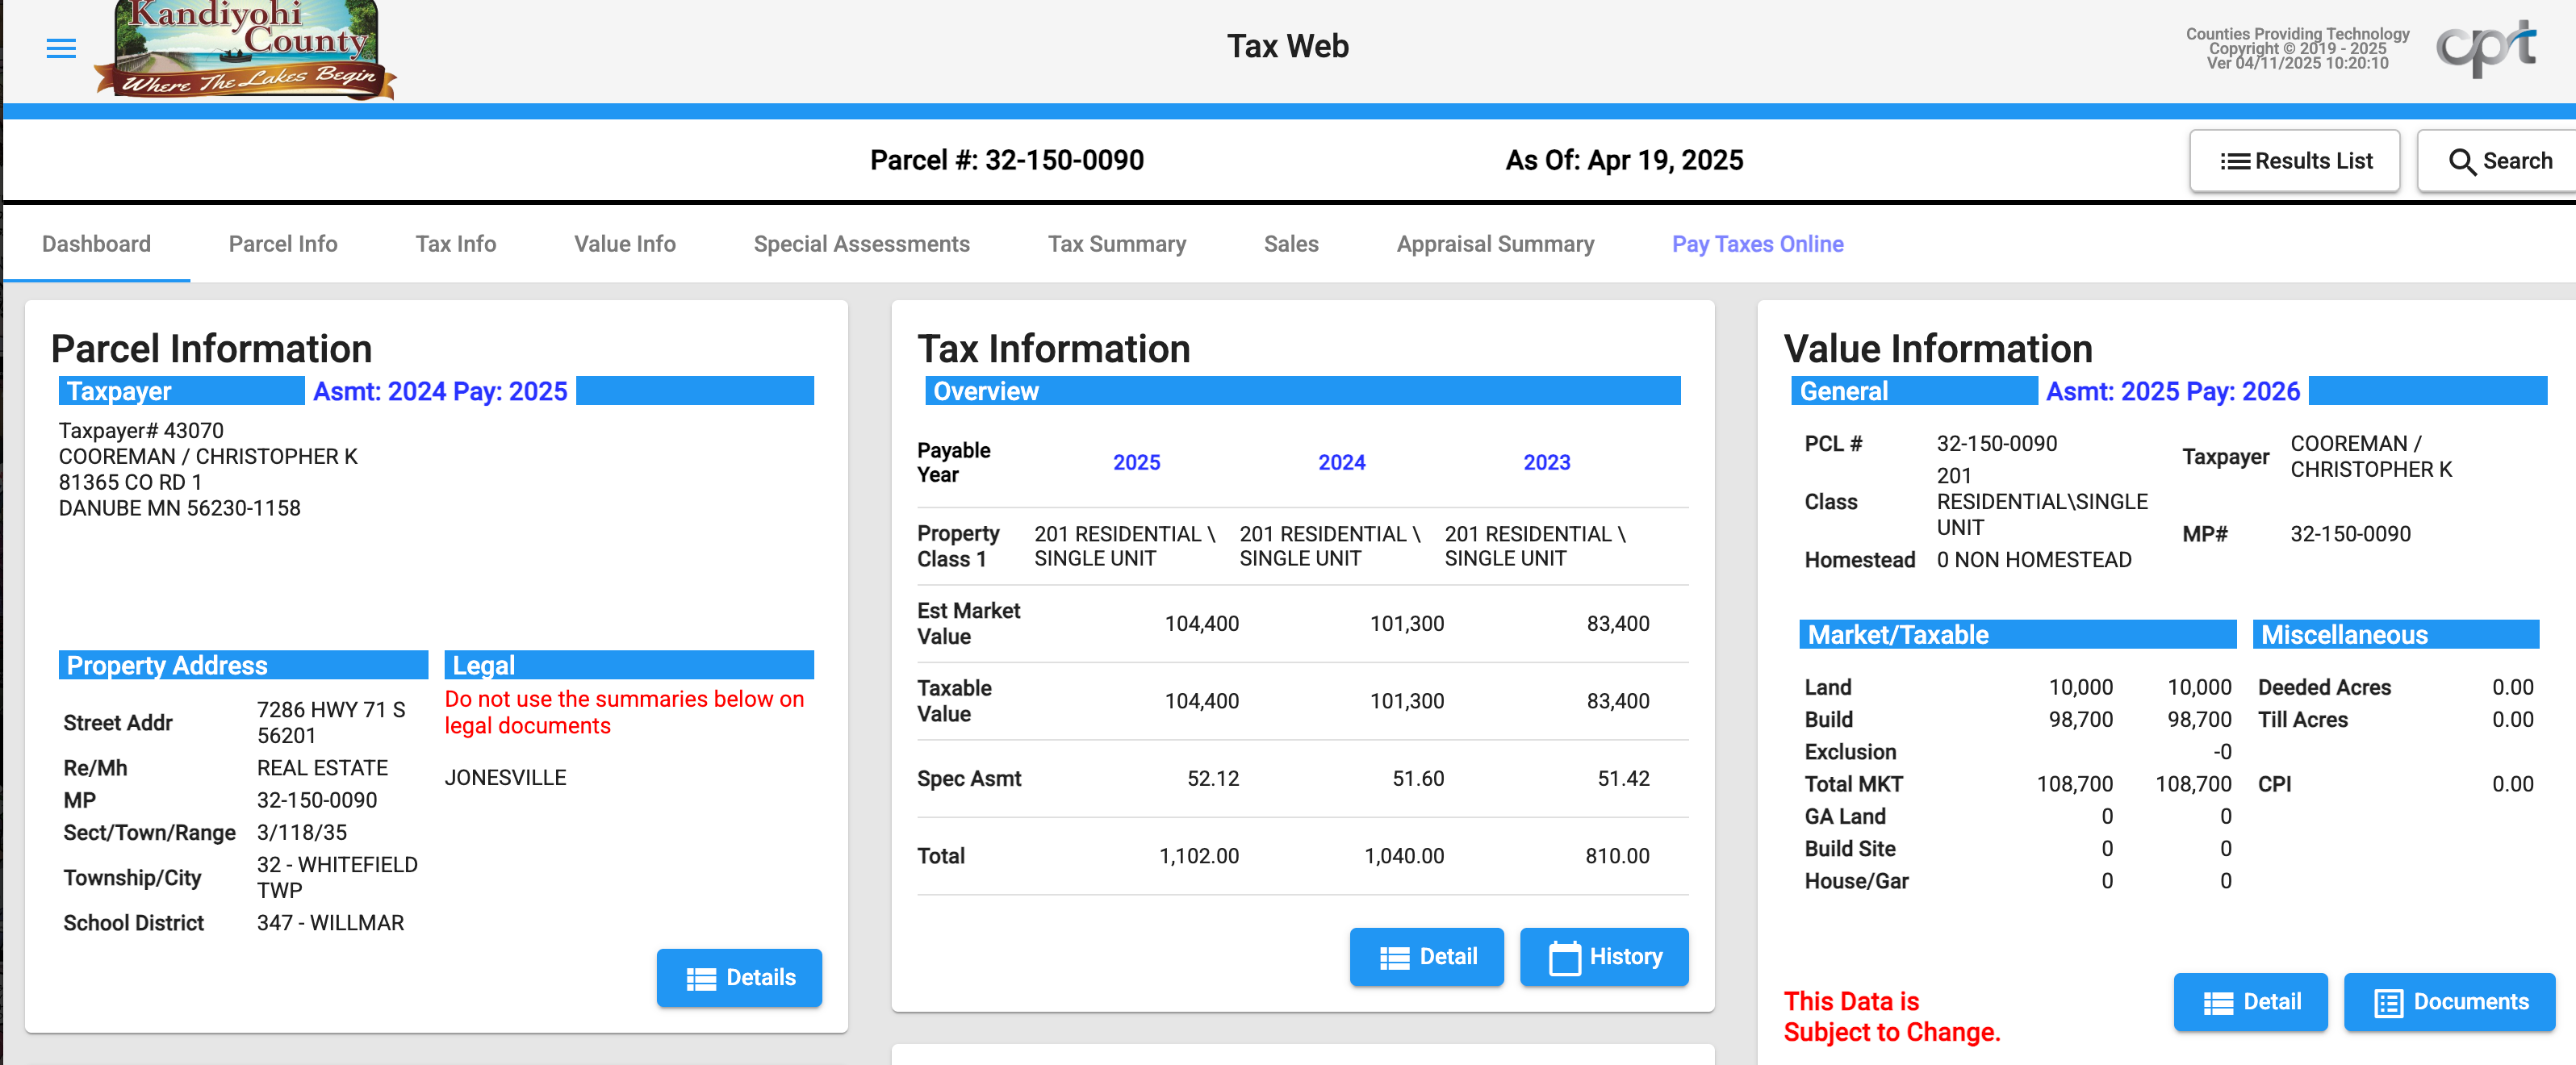
Task: Click the Sect/Town/Range value 3/118/35
Action: pos(301,832)
